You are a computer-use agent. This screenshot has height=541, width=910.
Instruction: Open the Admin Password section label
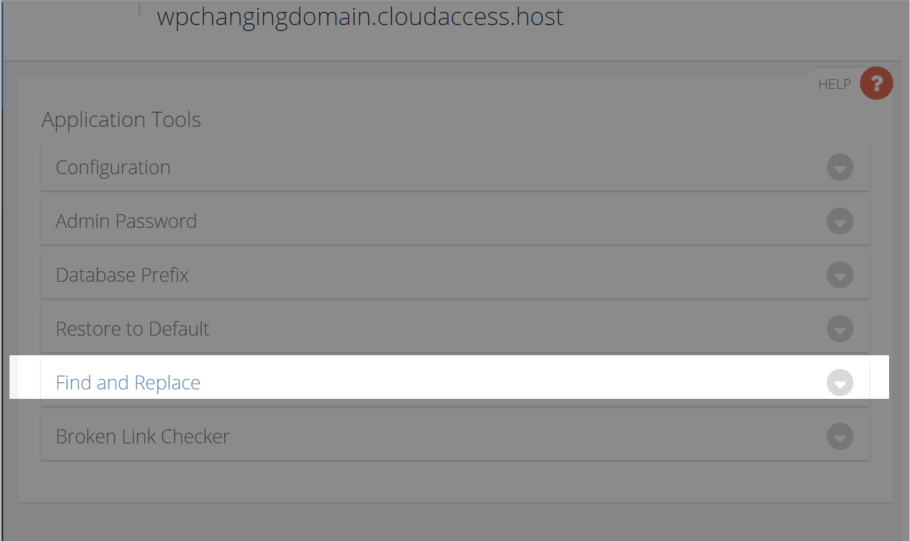(x=126, y=221)
